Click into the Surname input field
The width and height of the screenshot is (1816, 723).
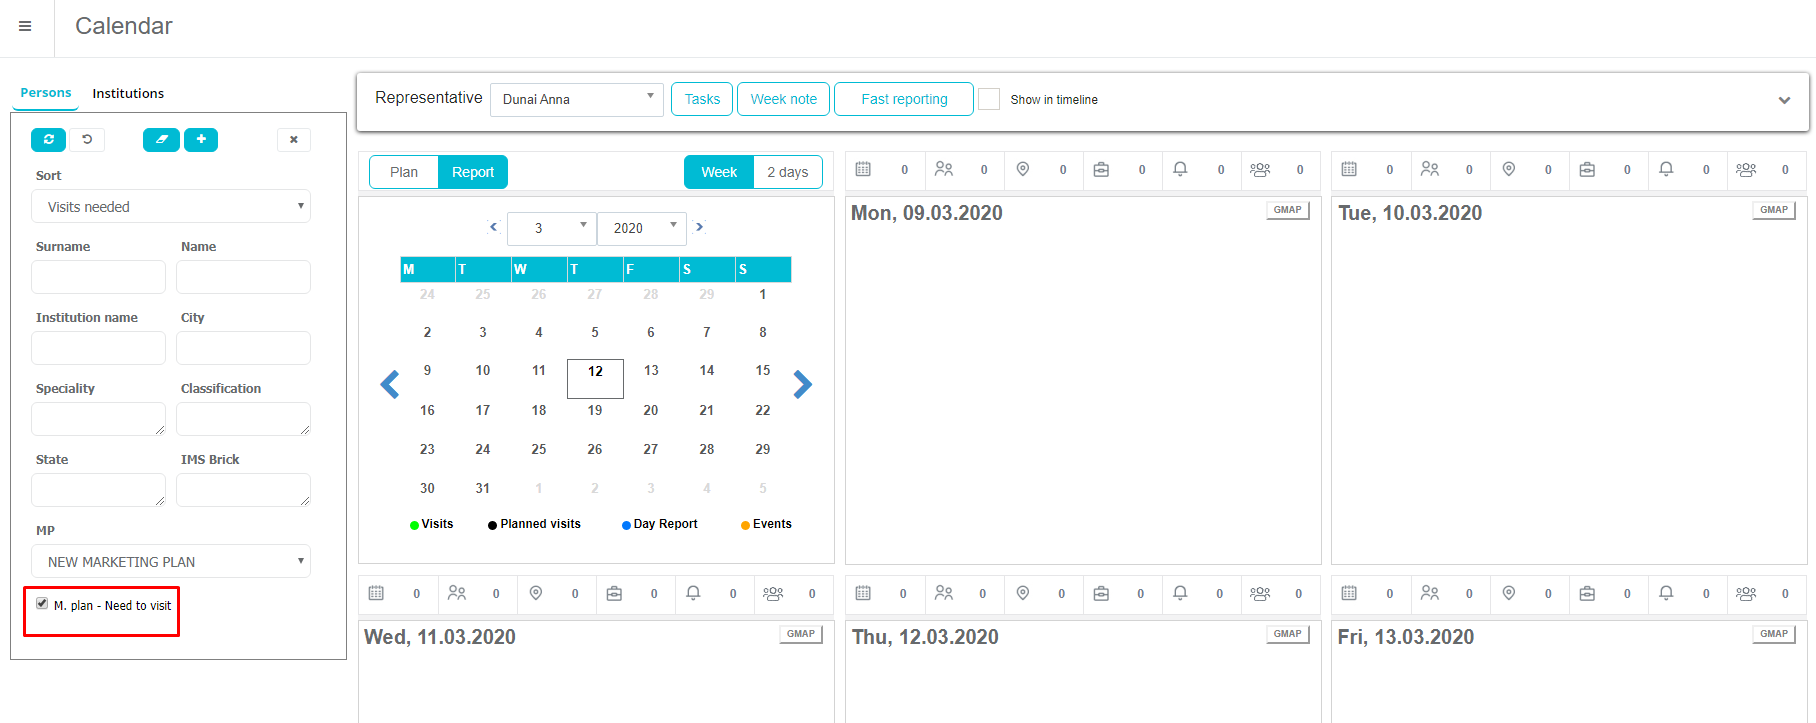98,277
